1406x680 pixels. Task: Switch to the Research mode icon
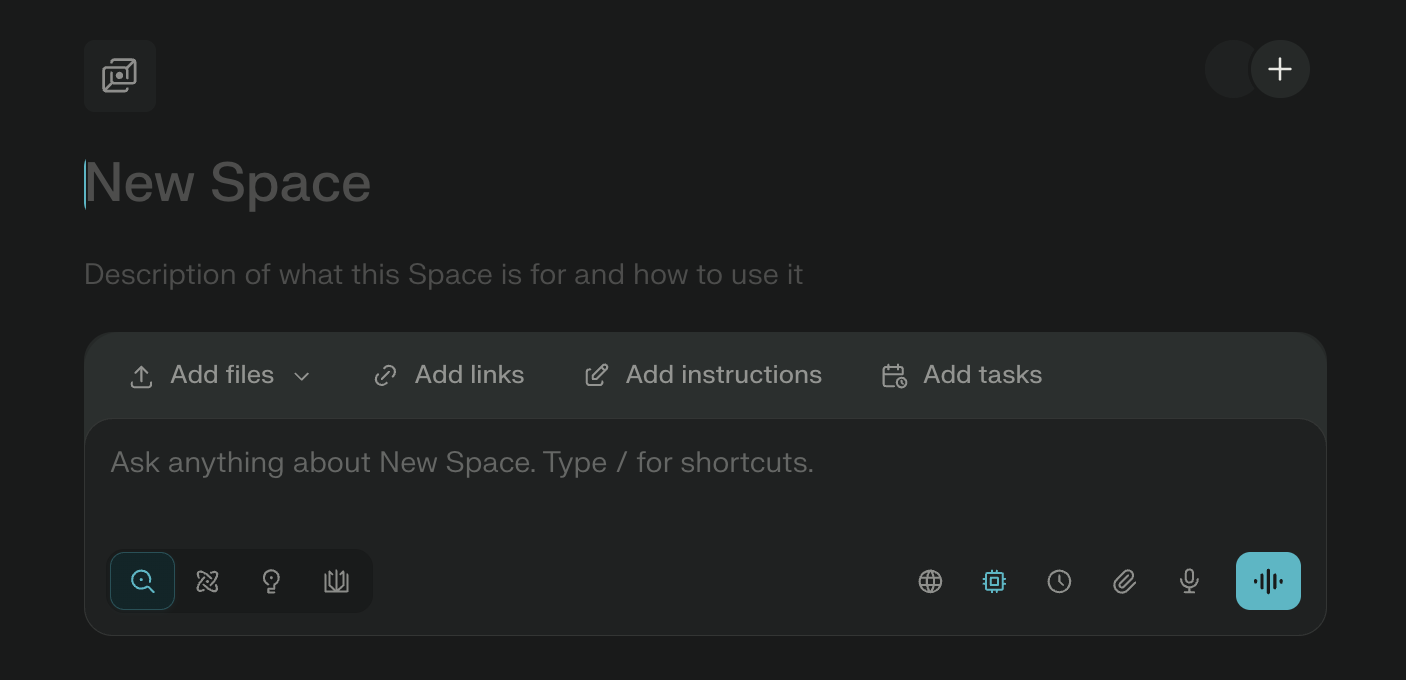pyautogui.click(x=207, y=581)
